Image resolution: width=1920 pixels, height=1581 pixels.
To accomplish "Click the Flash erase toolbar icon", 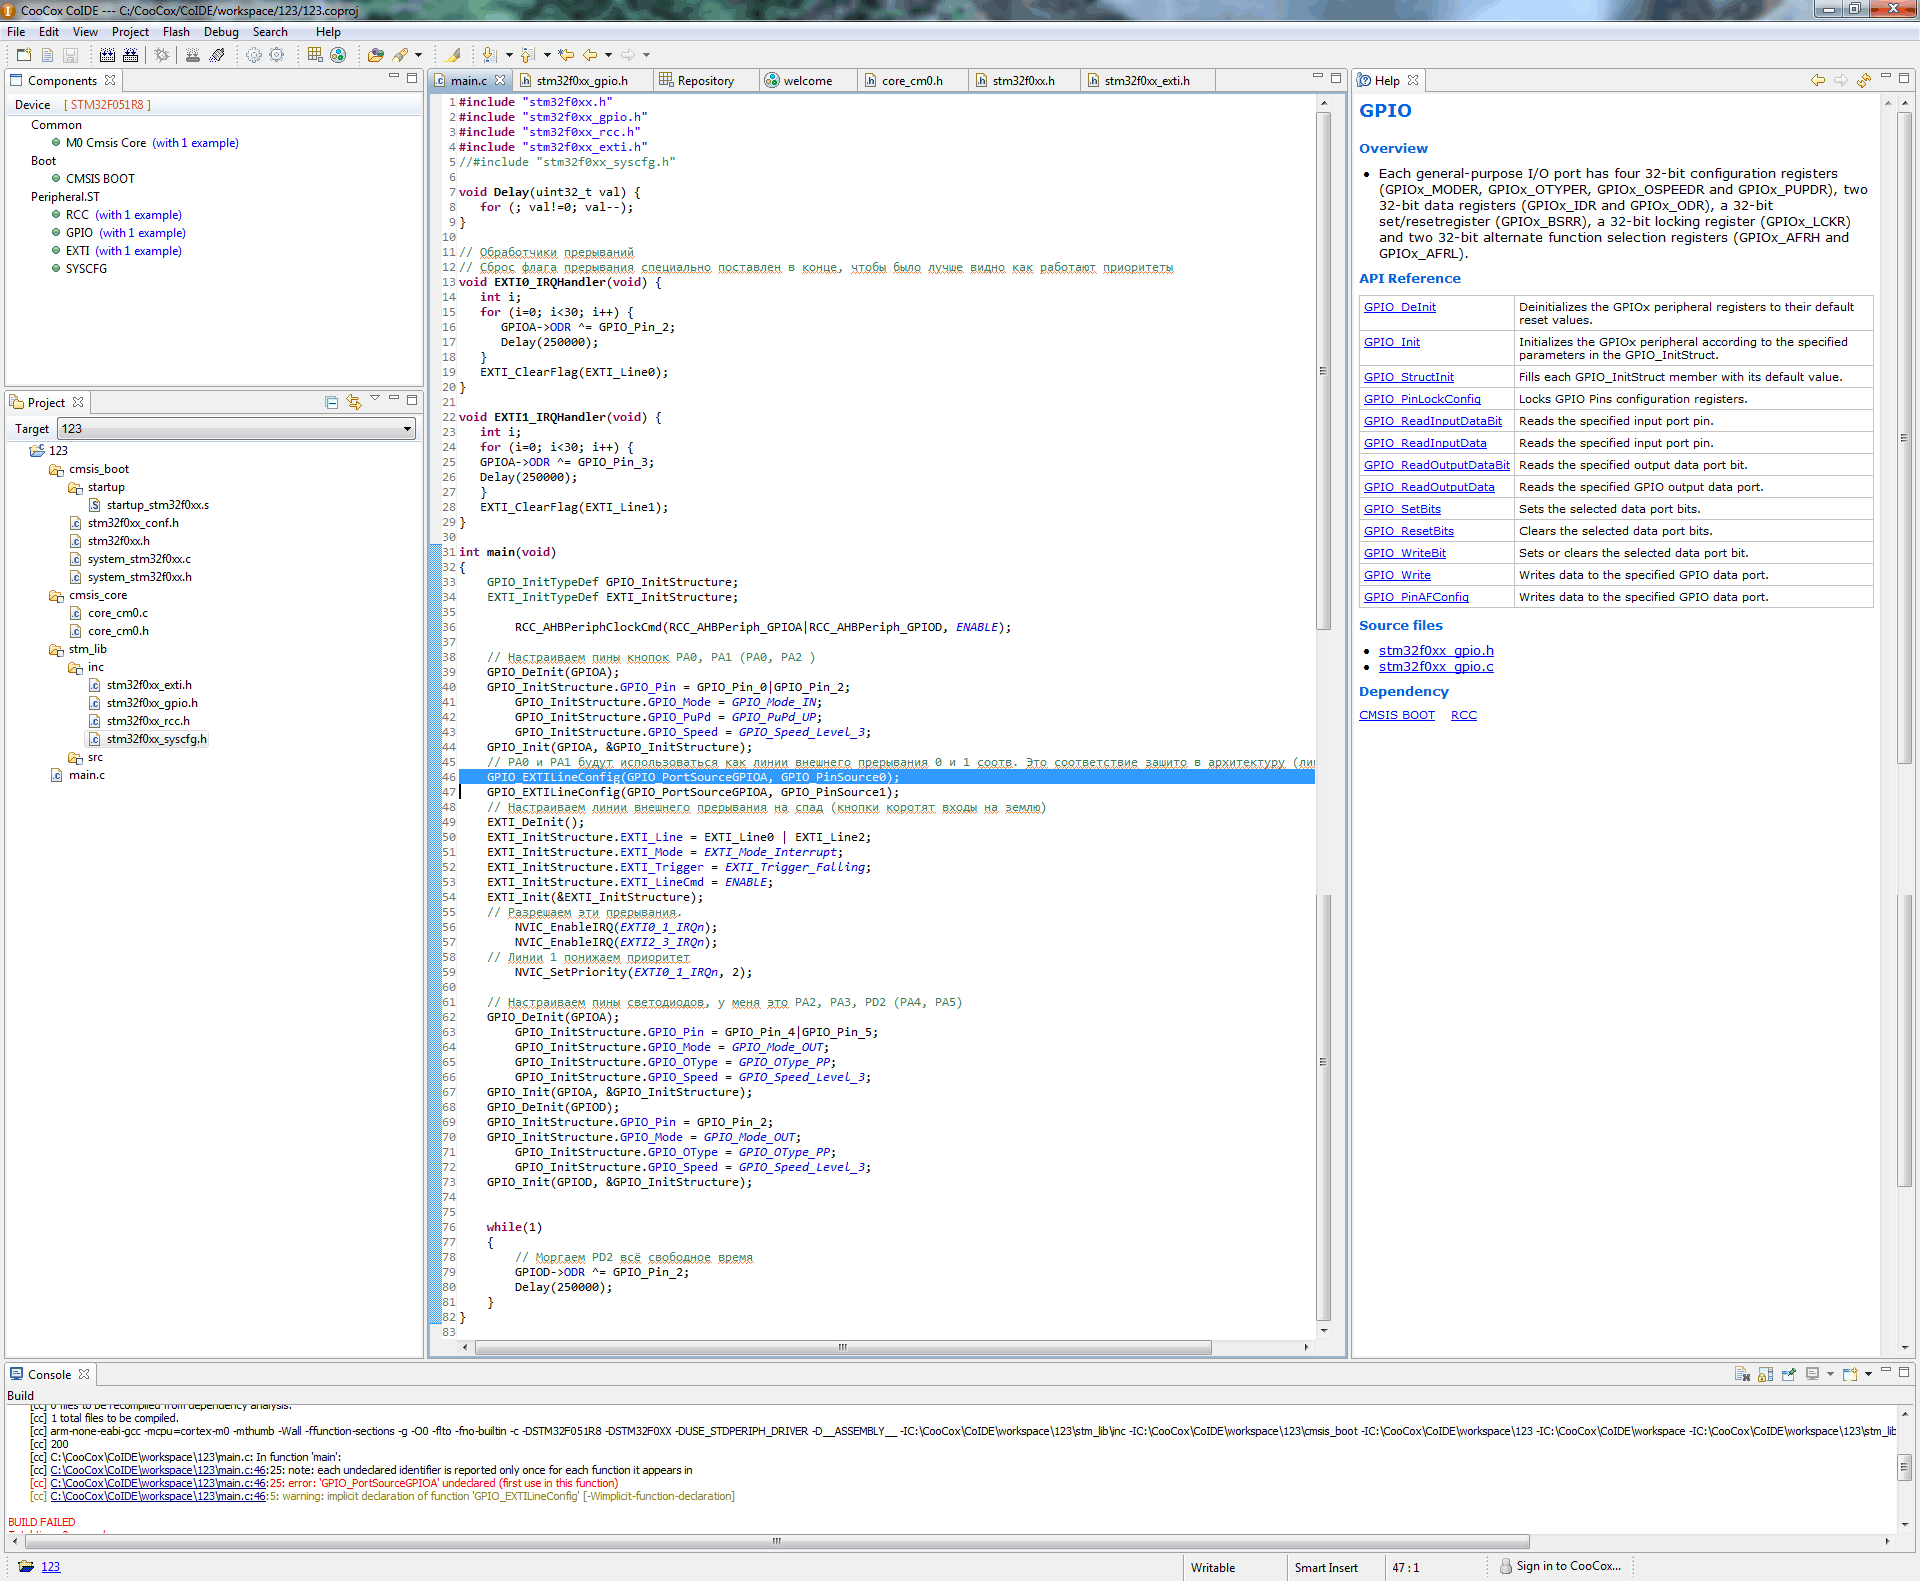I will click(217, 55).
